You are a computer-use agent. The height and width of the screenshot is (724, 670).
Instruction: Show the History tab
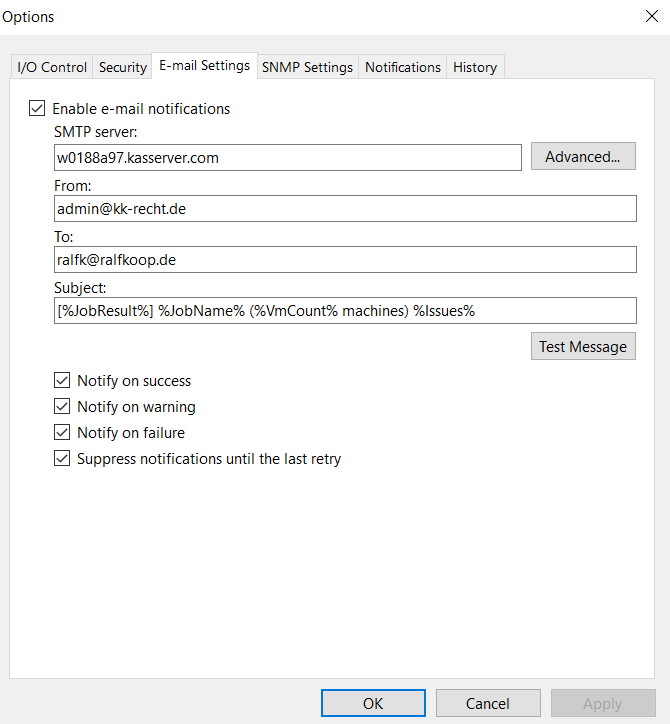pos(474,67)
